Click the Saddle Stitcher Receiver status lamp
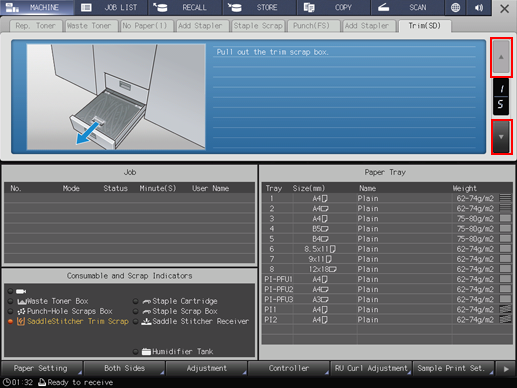The image size is (517, 388). (135, 322)
